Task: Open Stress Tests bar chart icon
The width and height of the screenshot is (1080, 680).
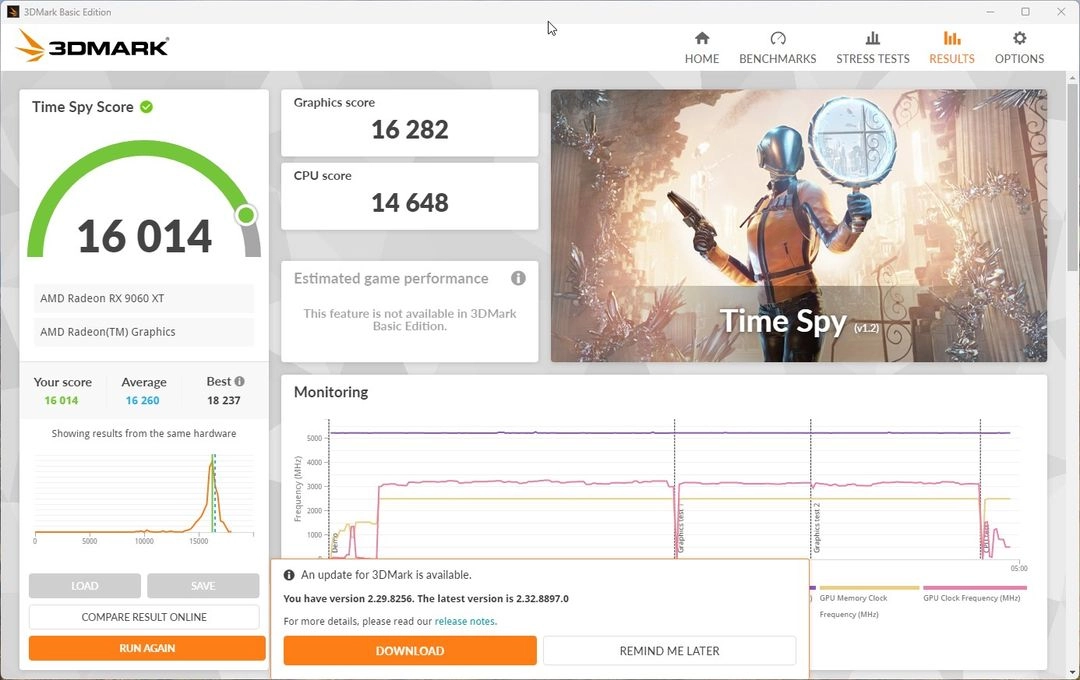Action: coord(873,38)
